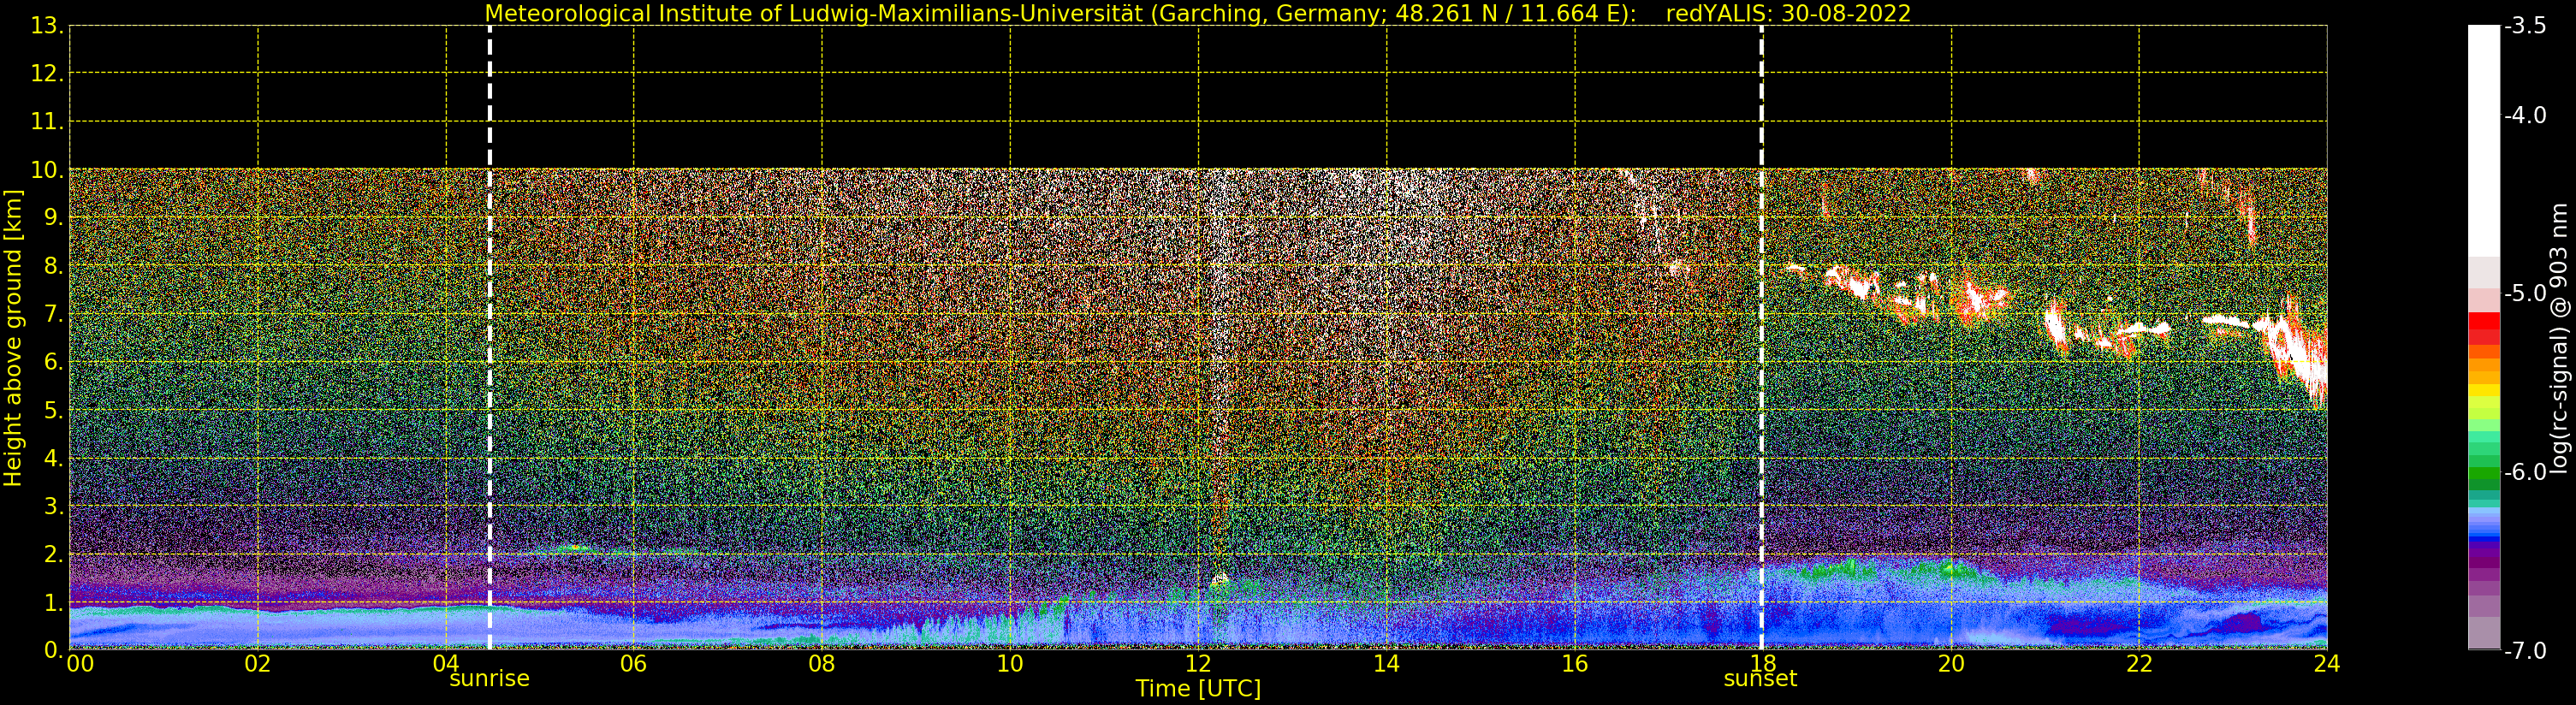Click the 12 km height tick label
Image resolution: width=2576 pixels, height=705 pixels.
(46, 74)
